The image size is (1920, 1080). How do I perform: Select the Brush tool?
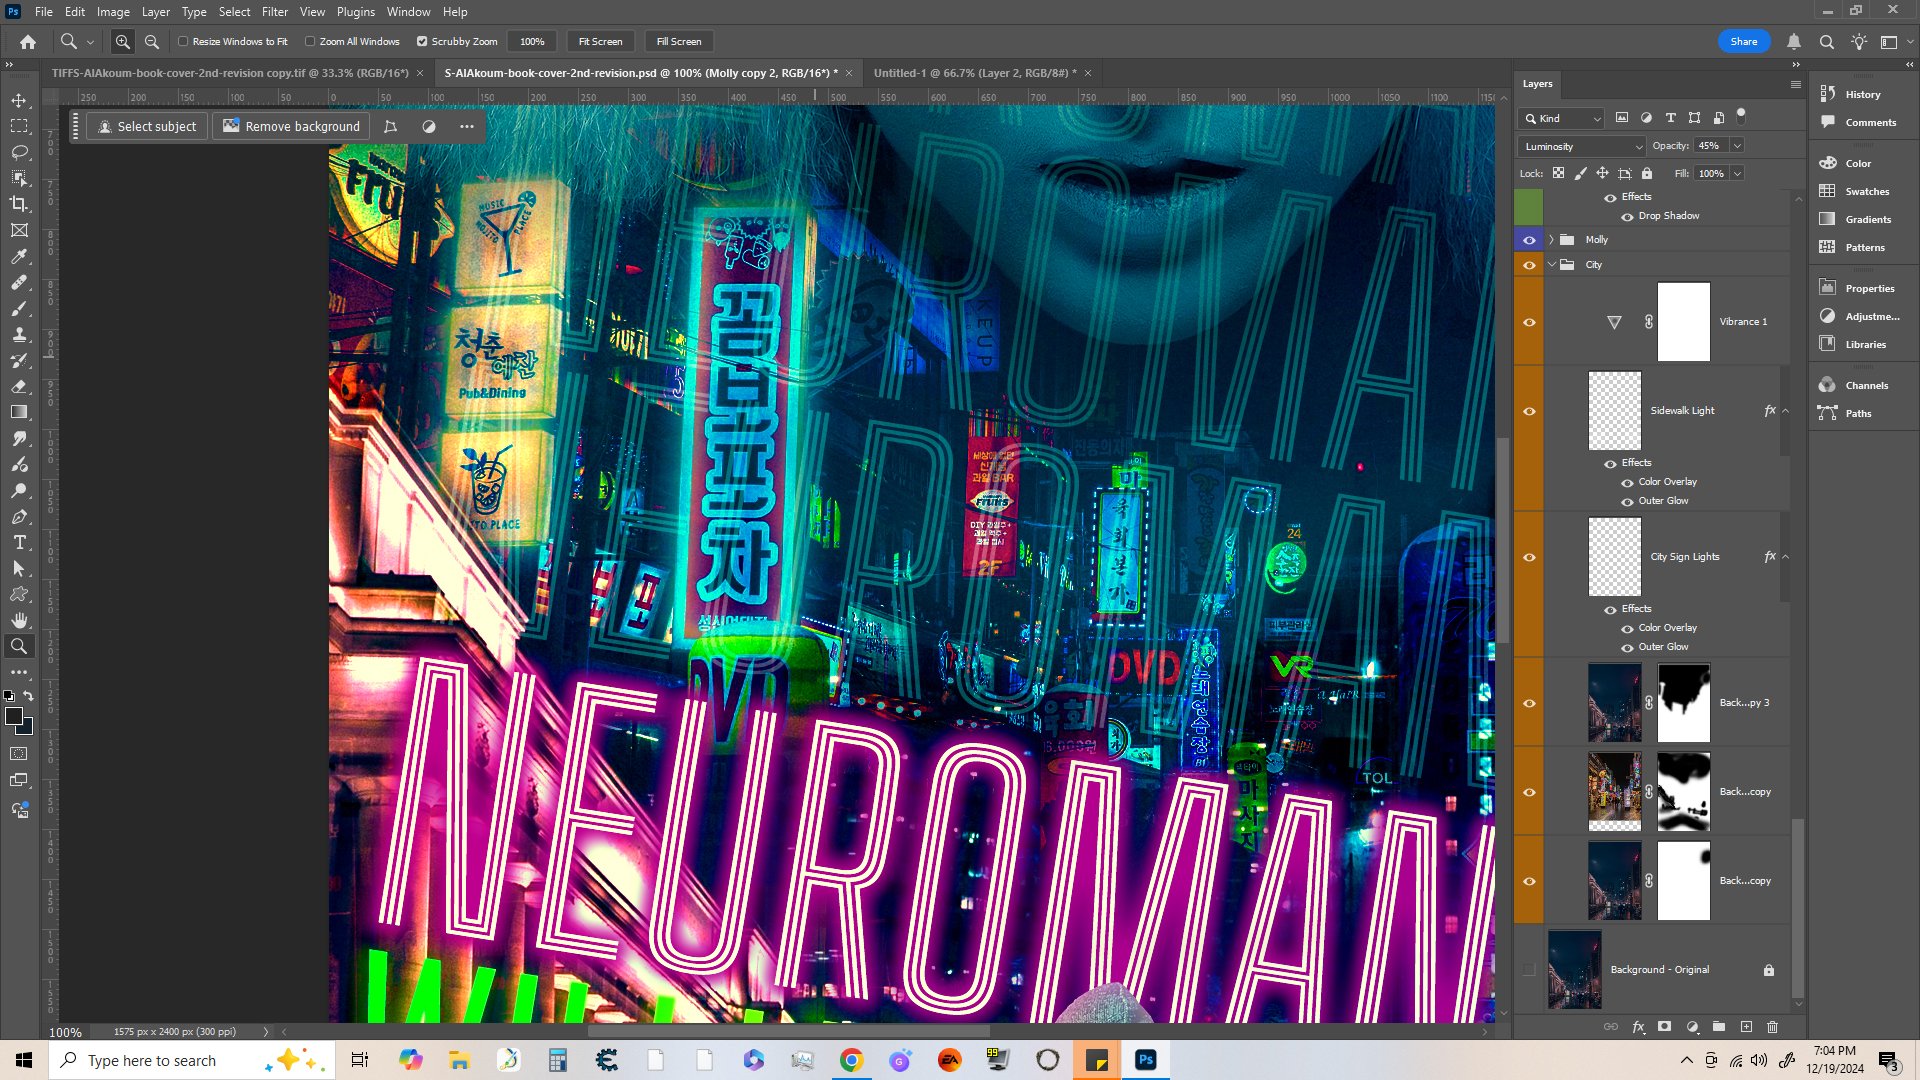coord(19,308)
